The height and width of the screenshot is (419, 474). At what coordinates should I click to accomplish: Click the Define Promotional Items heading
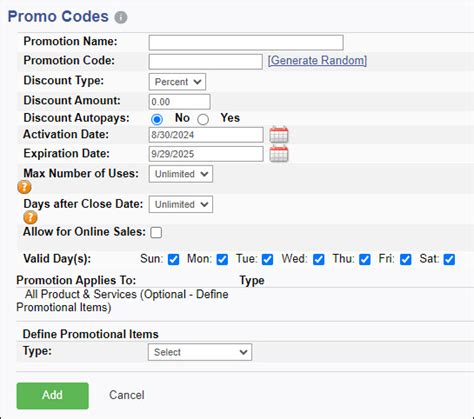tap(90, 334)
